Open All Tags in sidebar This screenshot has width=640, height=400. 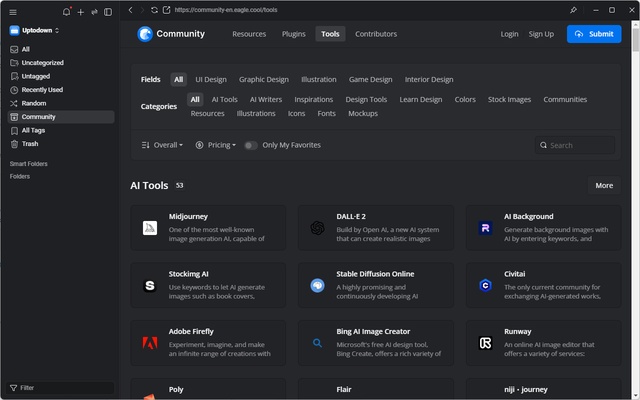click(61, 130)
